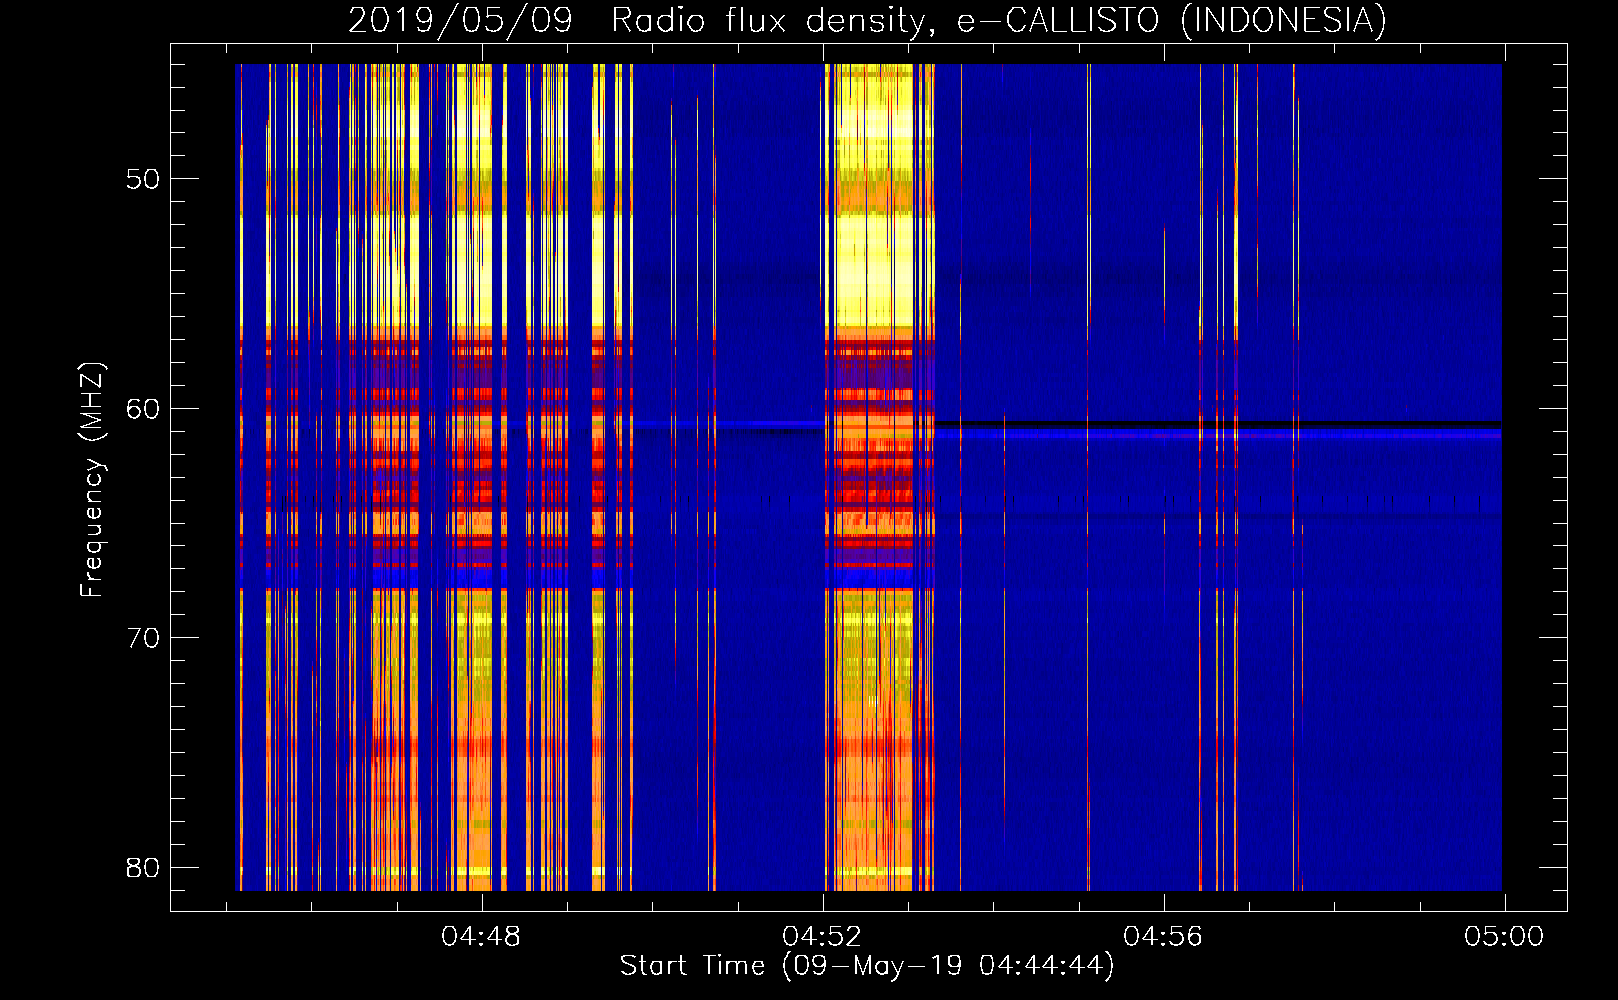Image resolution: width=1618 pixels, height=1000 pixels.
Task: Click the 80 frequency tick label
Action: point(143,868)
